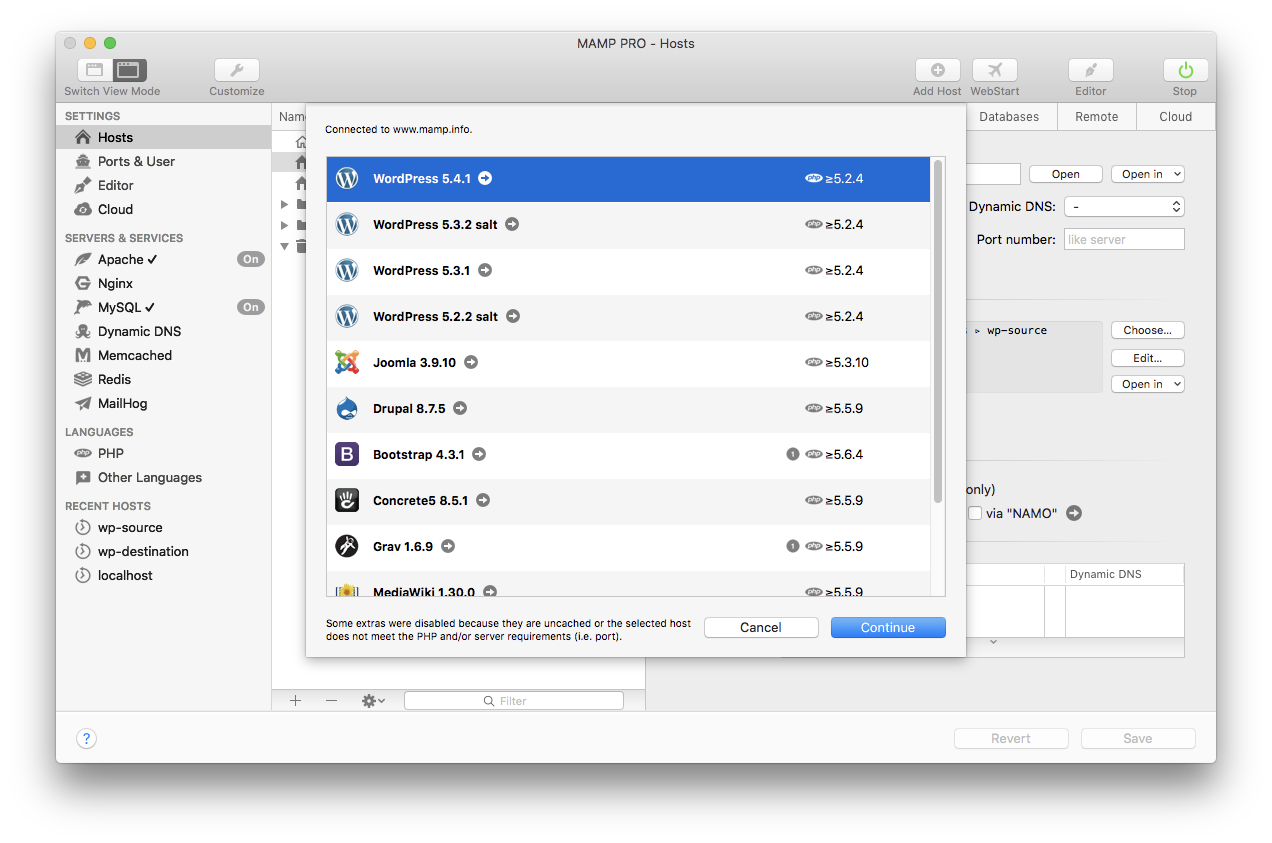Open Nginx in the sidebar
Image resolution: width=1272 pixels, height=843 pixels.
[164, 284]
